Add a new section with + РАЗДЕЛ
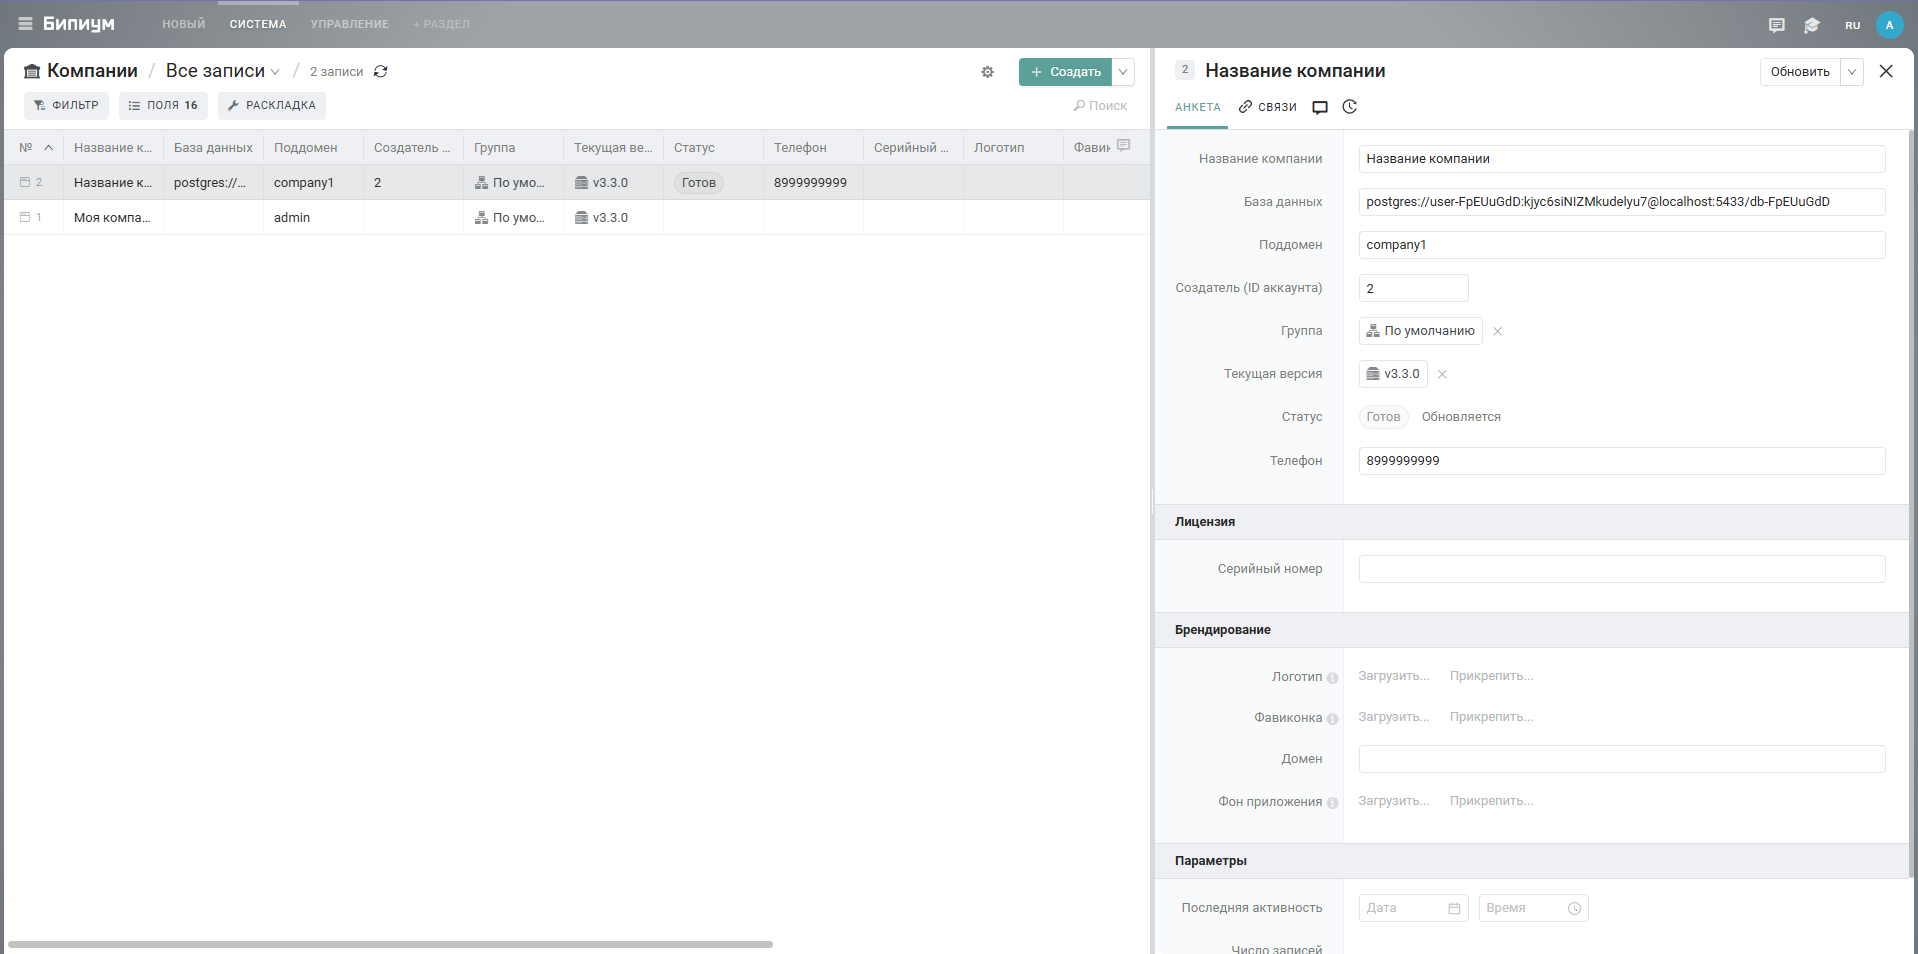The height and width of the screenshot is (954, 1918). tap(441, 24)
